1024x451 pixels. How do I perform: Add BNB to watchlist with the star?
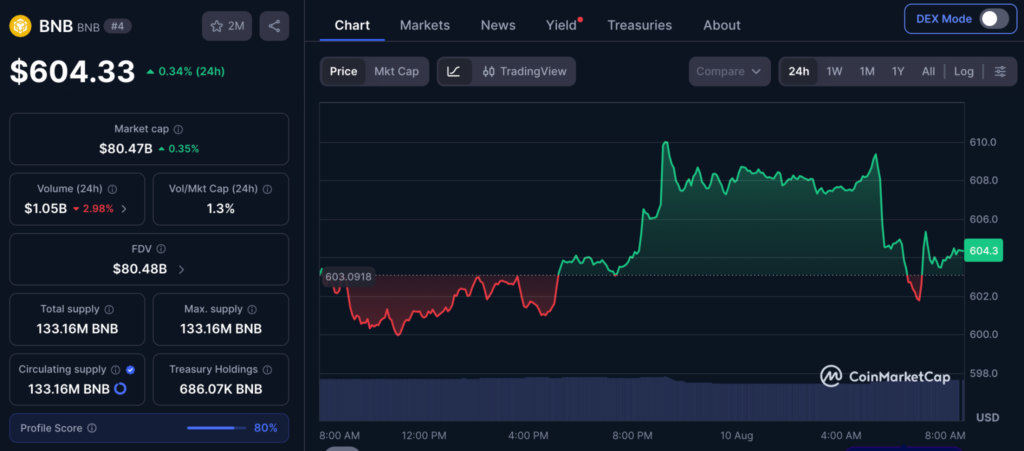(227, 26)
